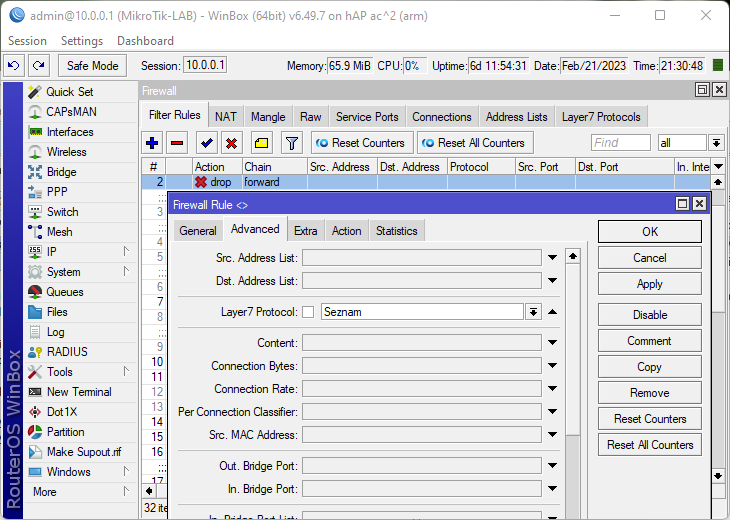This screenshot has height=520, width=730.
Task: Launch New Terminal from sidebar
Action: pyautogui.click(x=80, y=392)
